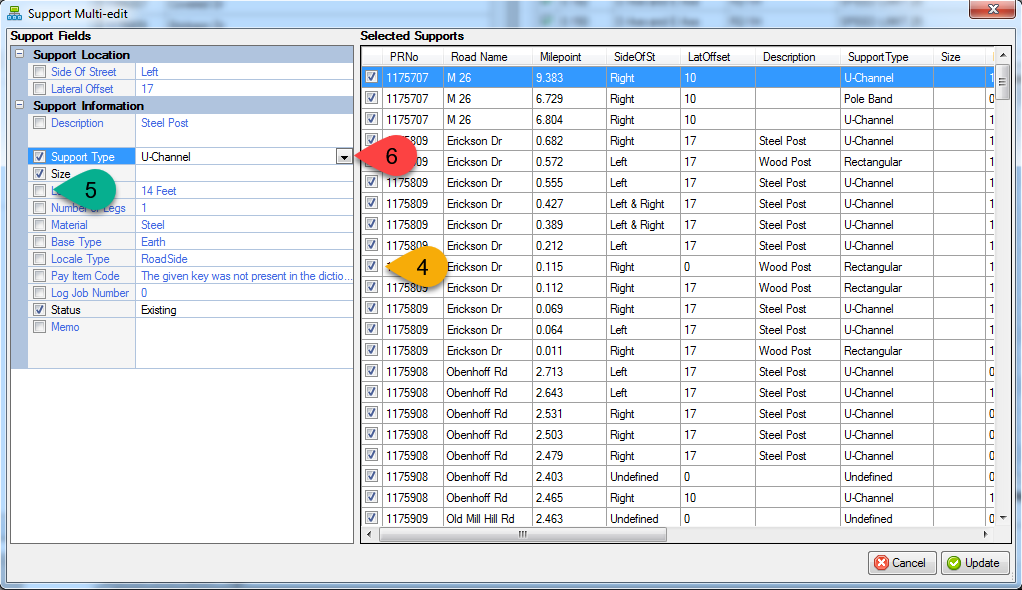Click the Support Multi-edit title bar icon
This screenshot has height=590, width=1022.
coord(14,12)
